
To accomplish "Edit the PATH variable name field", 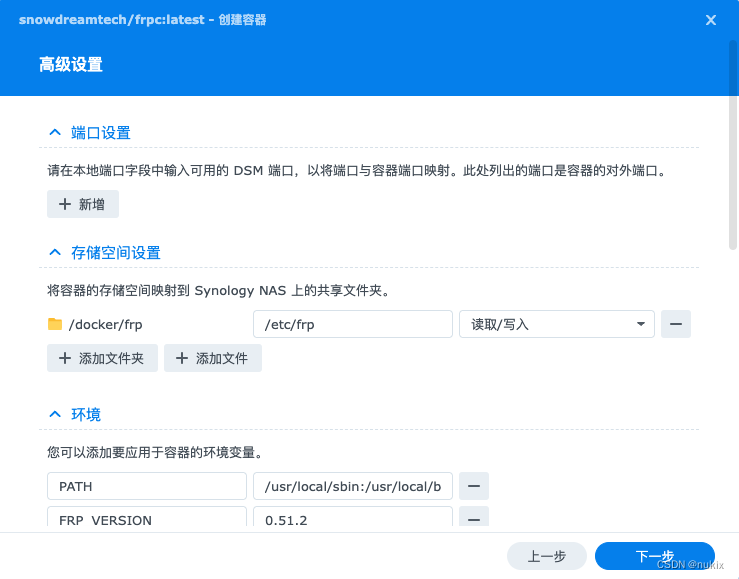I will point(147,486).
